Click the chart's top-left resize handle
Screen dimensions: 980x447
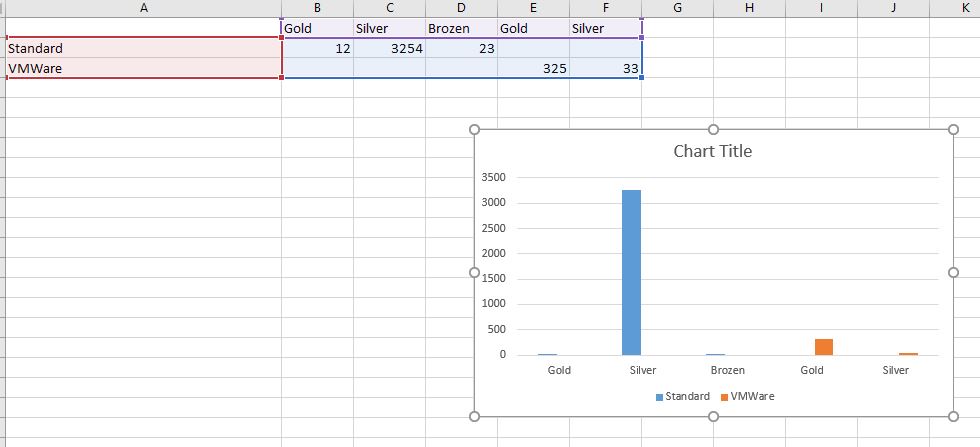(475, 130)
